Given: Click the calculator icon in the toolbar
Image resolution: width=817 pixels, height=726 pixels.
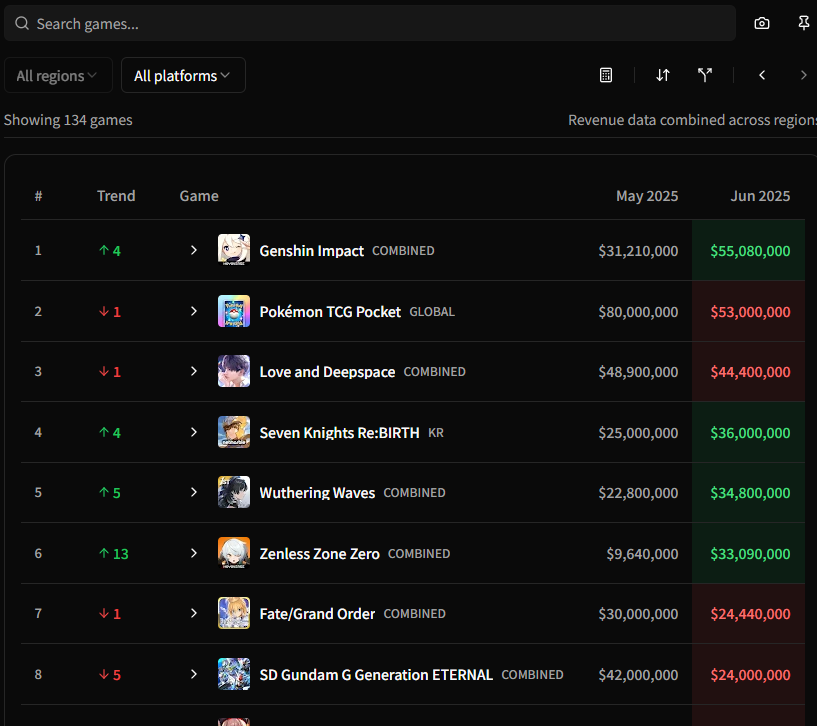Looking at the screenshot, I should [606, 75].
